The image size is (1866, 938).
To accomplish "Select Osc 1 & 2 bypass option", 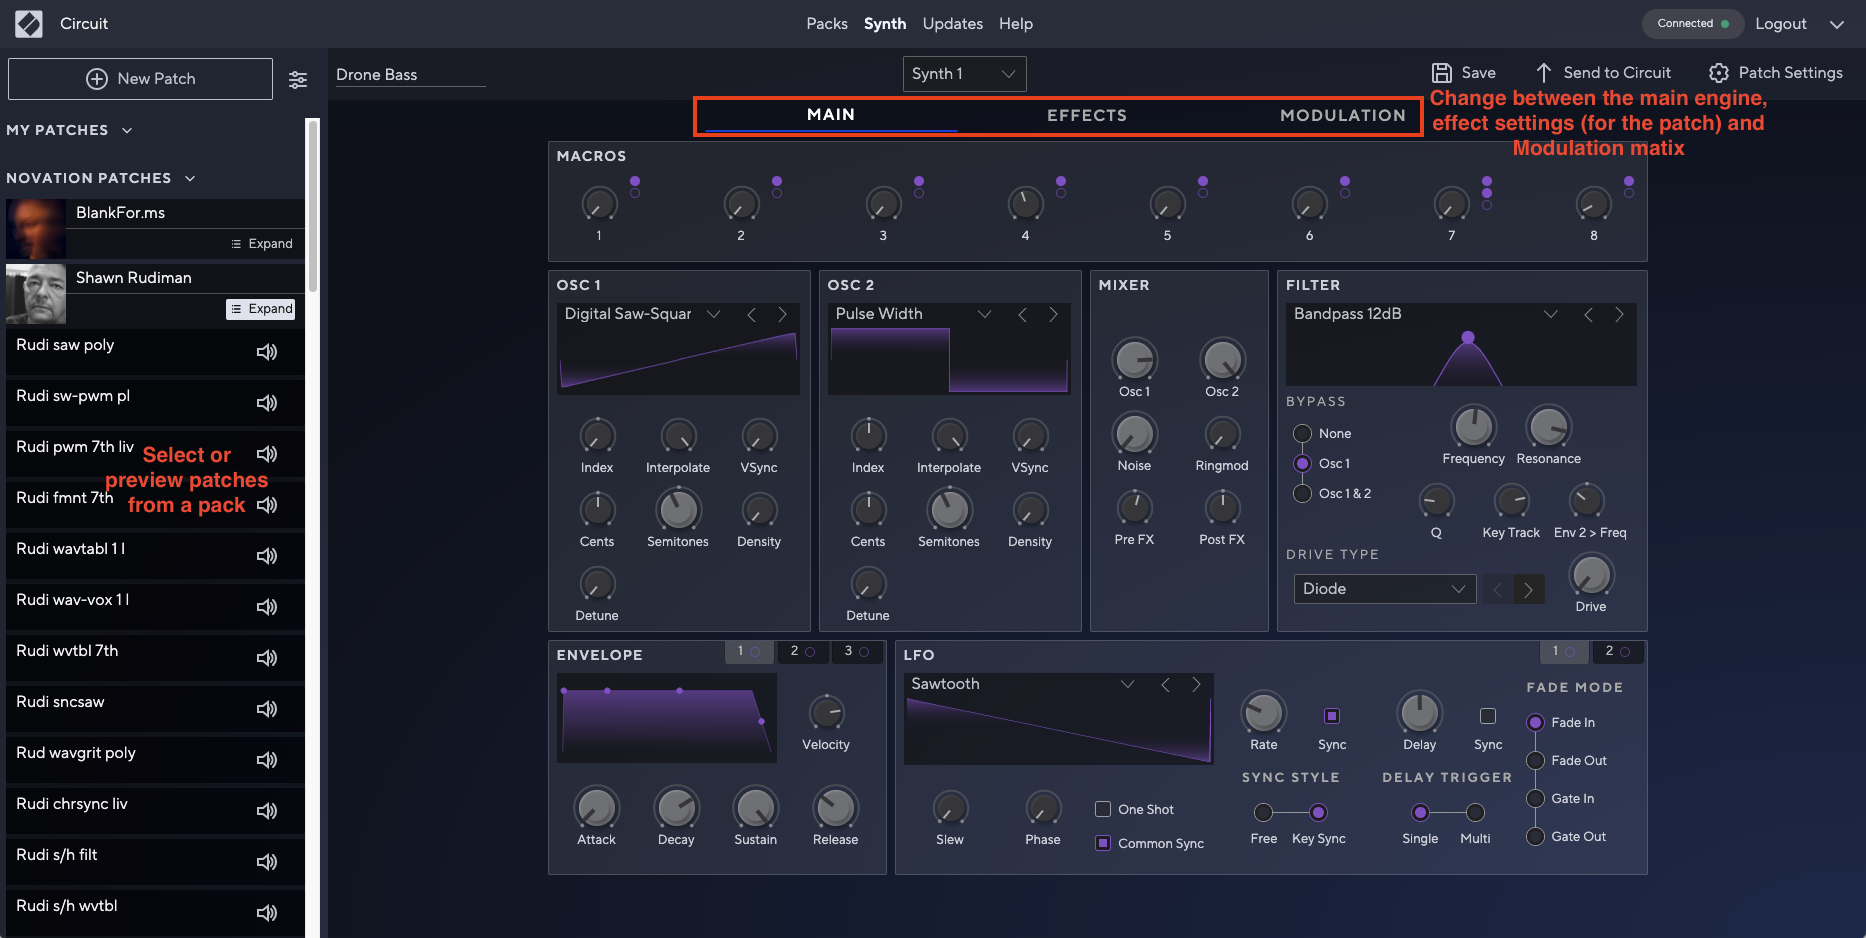I will 1303,493.
